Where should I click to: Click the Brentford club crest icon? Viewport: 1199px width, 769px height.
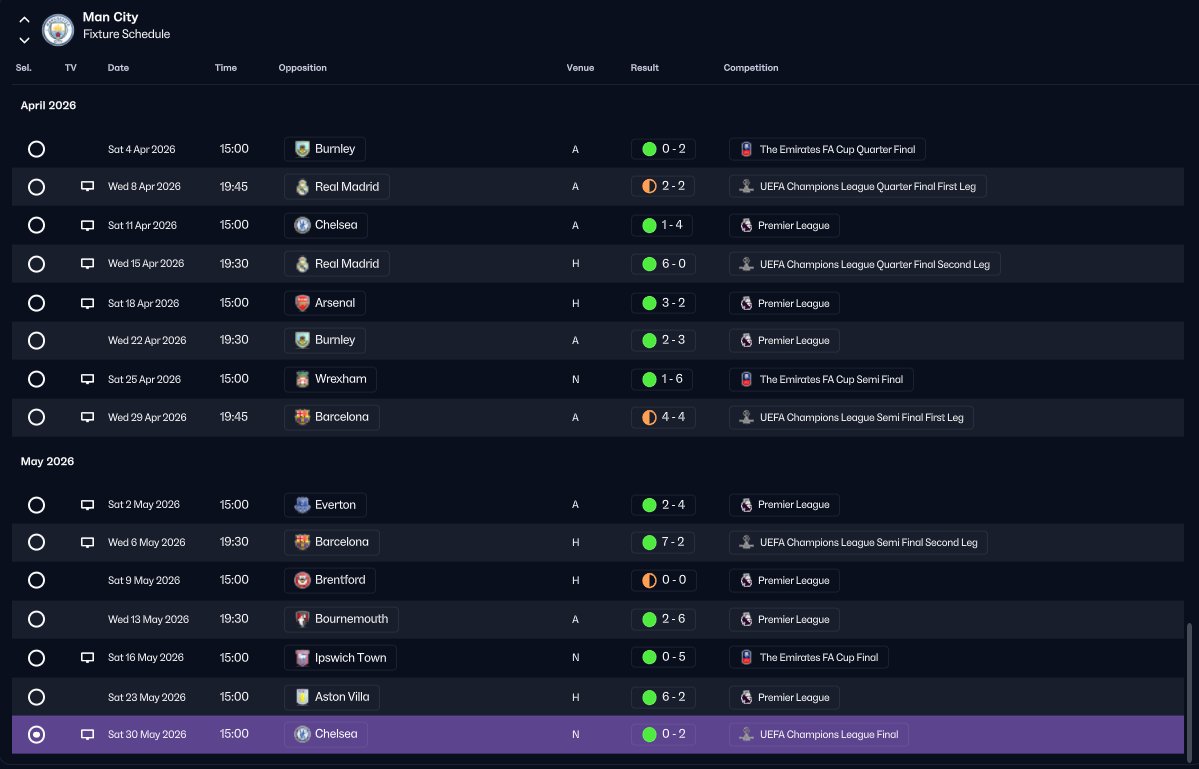point(302,580)
